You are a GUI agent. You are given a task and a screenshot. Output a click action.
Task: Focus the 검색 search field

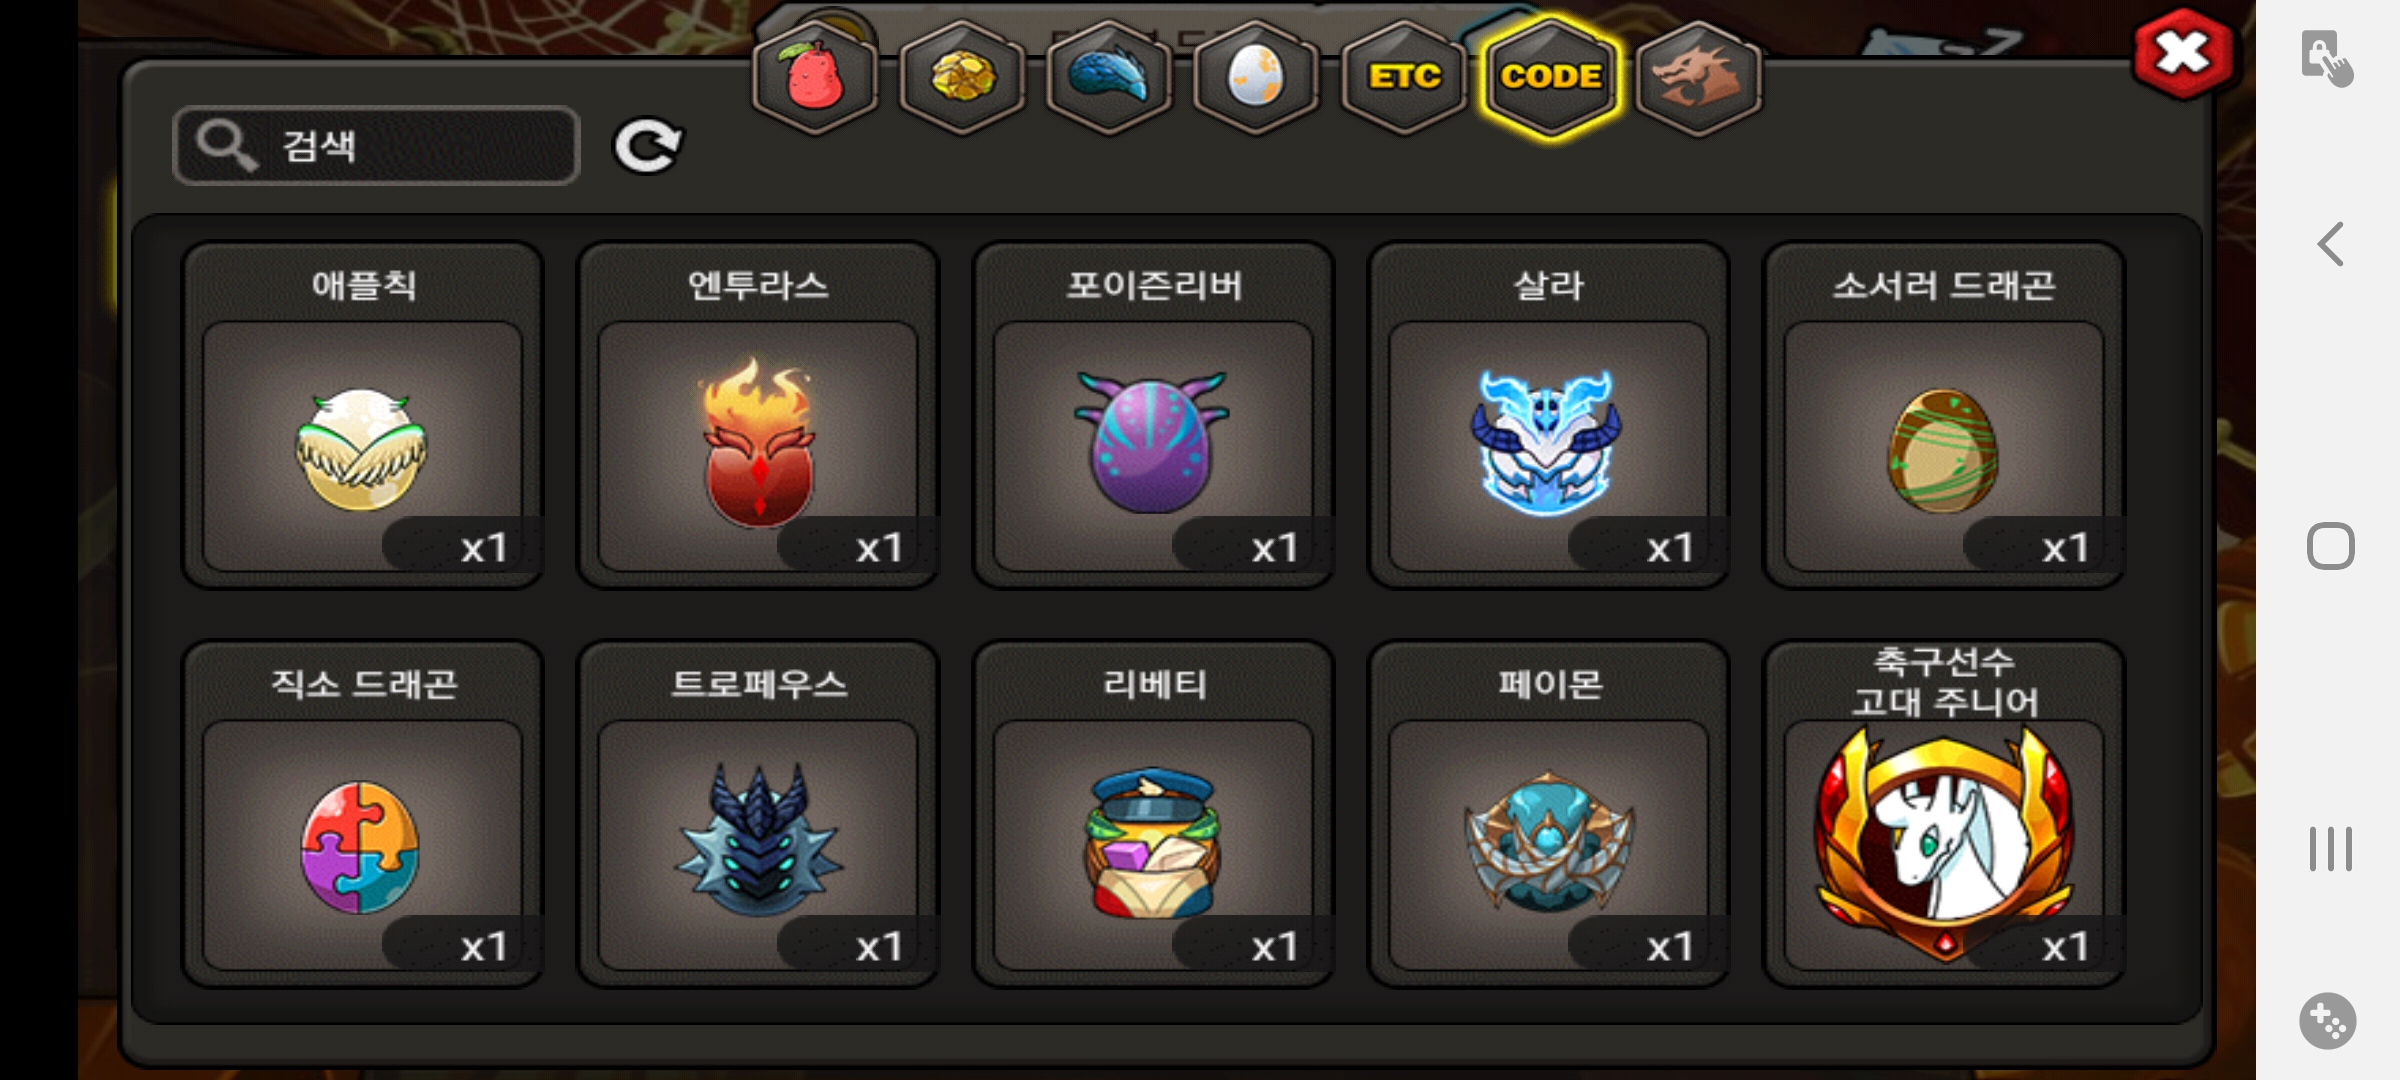pyautogui.click(x=376, y=145)
